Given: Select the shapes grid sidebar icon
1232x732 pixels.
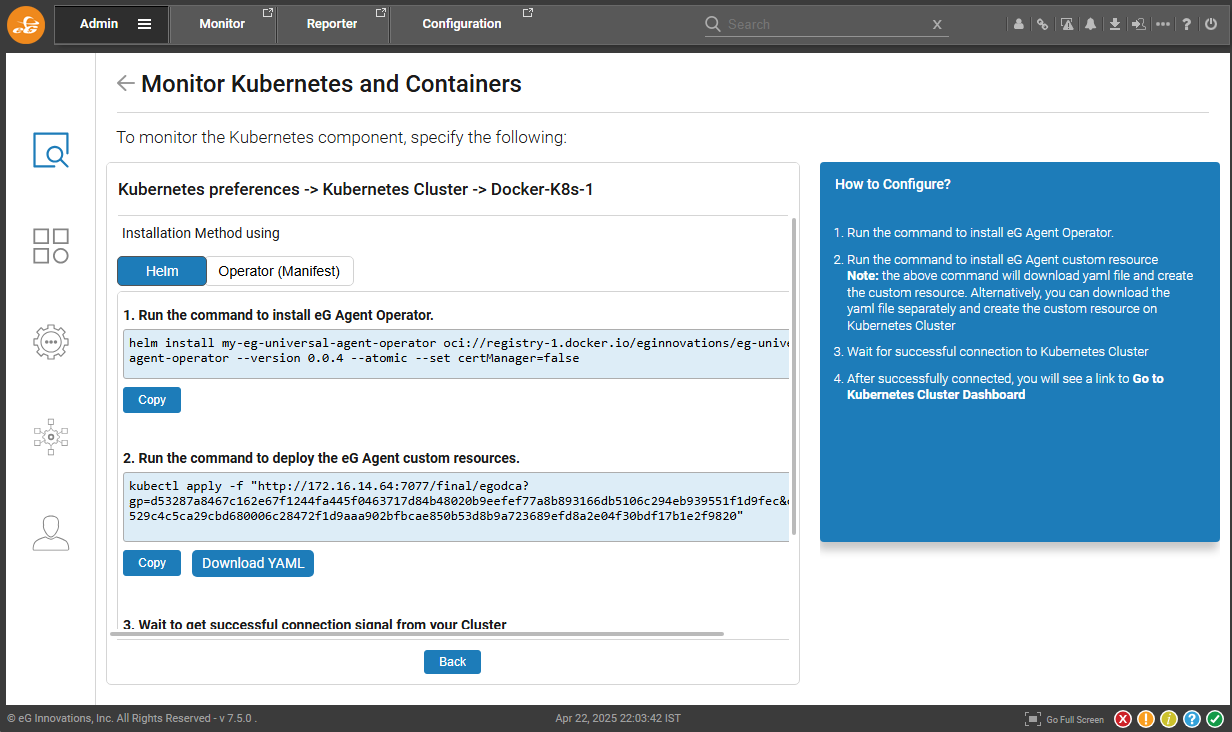Looking at the screenshot, I should pyautogui.click(x=51, y=246).
